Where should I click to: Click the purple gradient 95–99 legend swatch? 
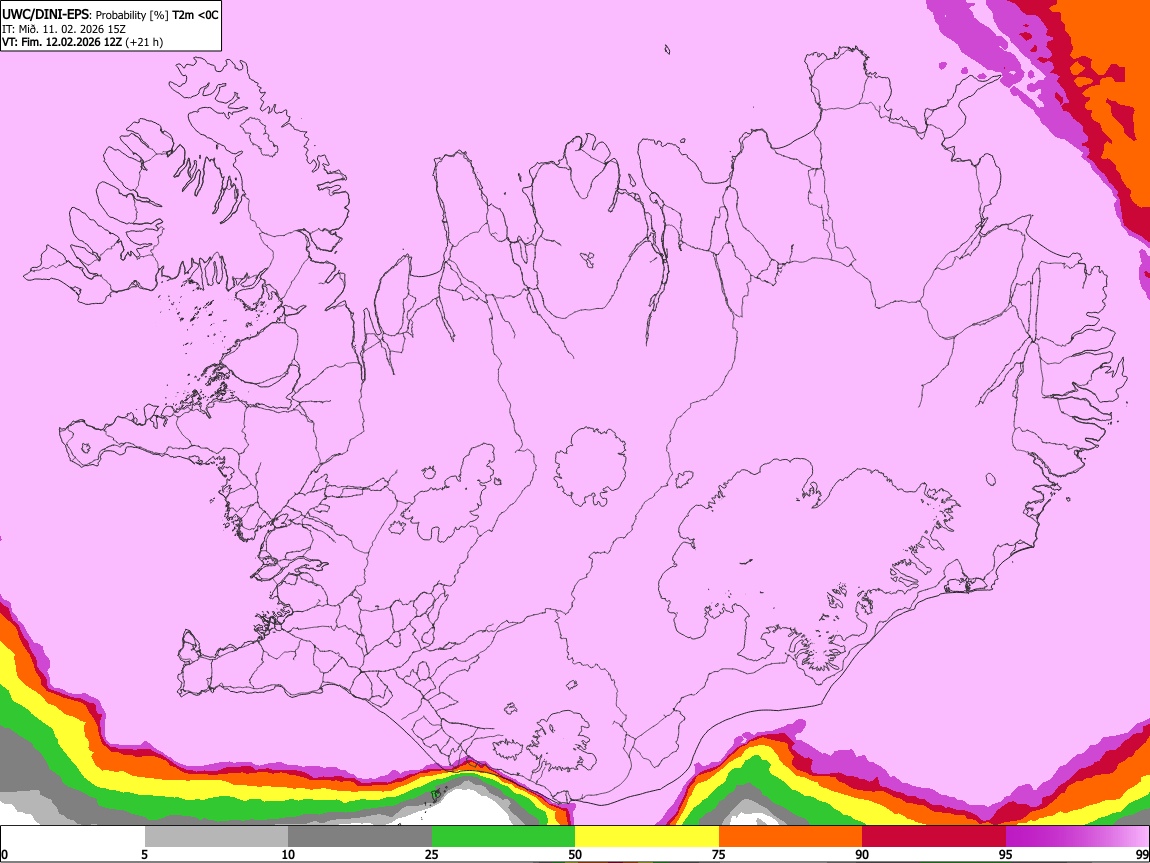[1077, 836]
